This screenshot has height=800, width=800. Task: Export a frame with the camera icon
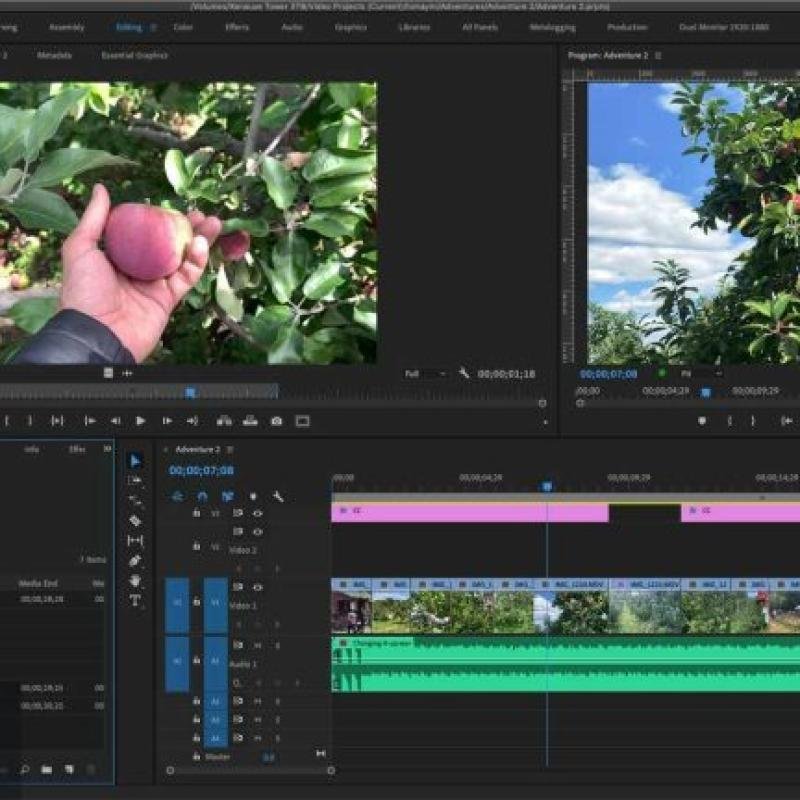277,421
